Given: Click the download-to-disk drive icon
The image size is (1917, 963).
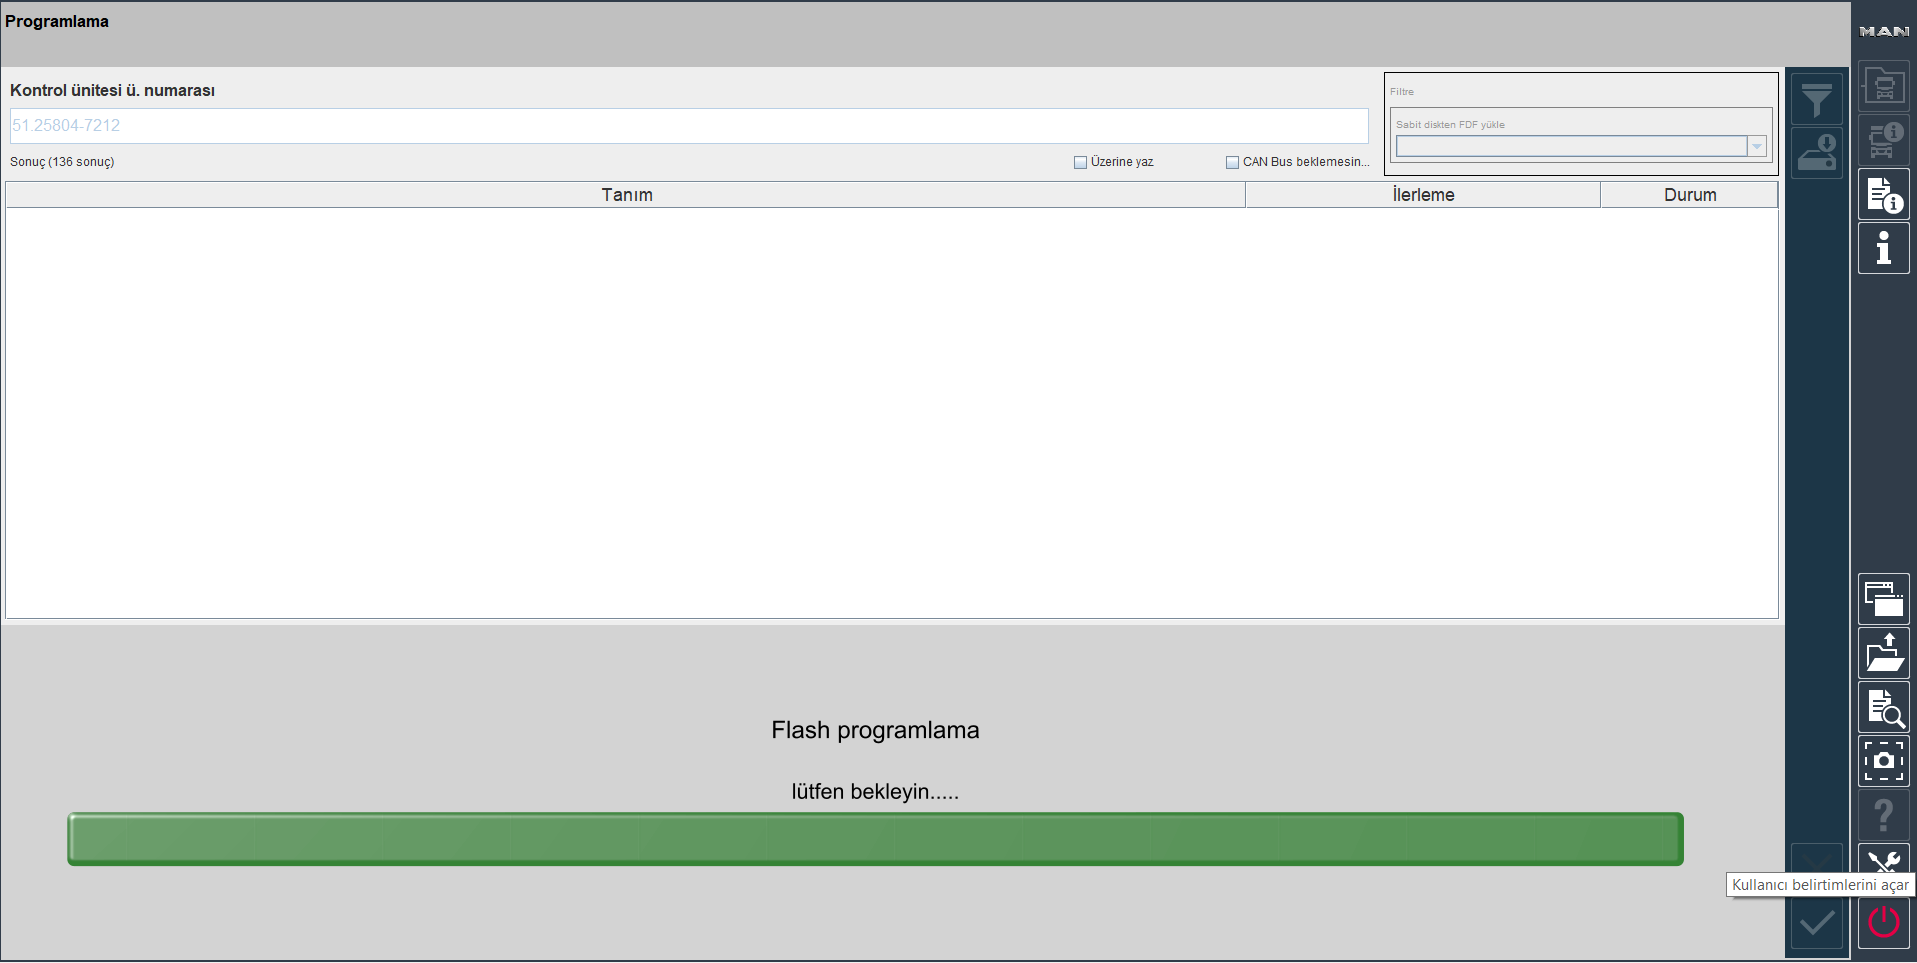Looking at the screenshot, I should tap(1816, 153).
